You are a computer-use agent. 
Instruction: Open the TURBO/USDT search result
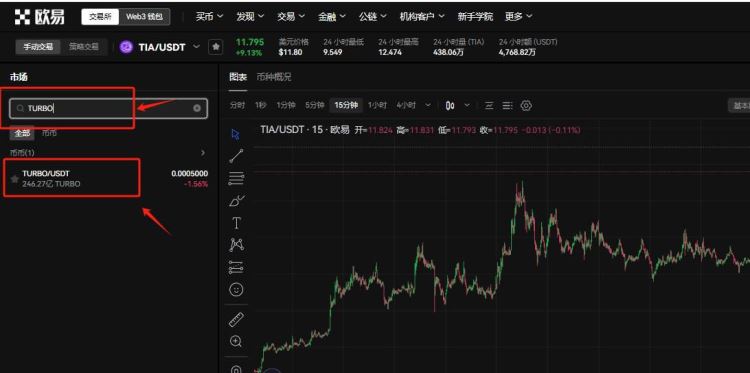pyautogui.click(x=109, y=178)
